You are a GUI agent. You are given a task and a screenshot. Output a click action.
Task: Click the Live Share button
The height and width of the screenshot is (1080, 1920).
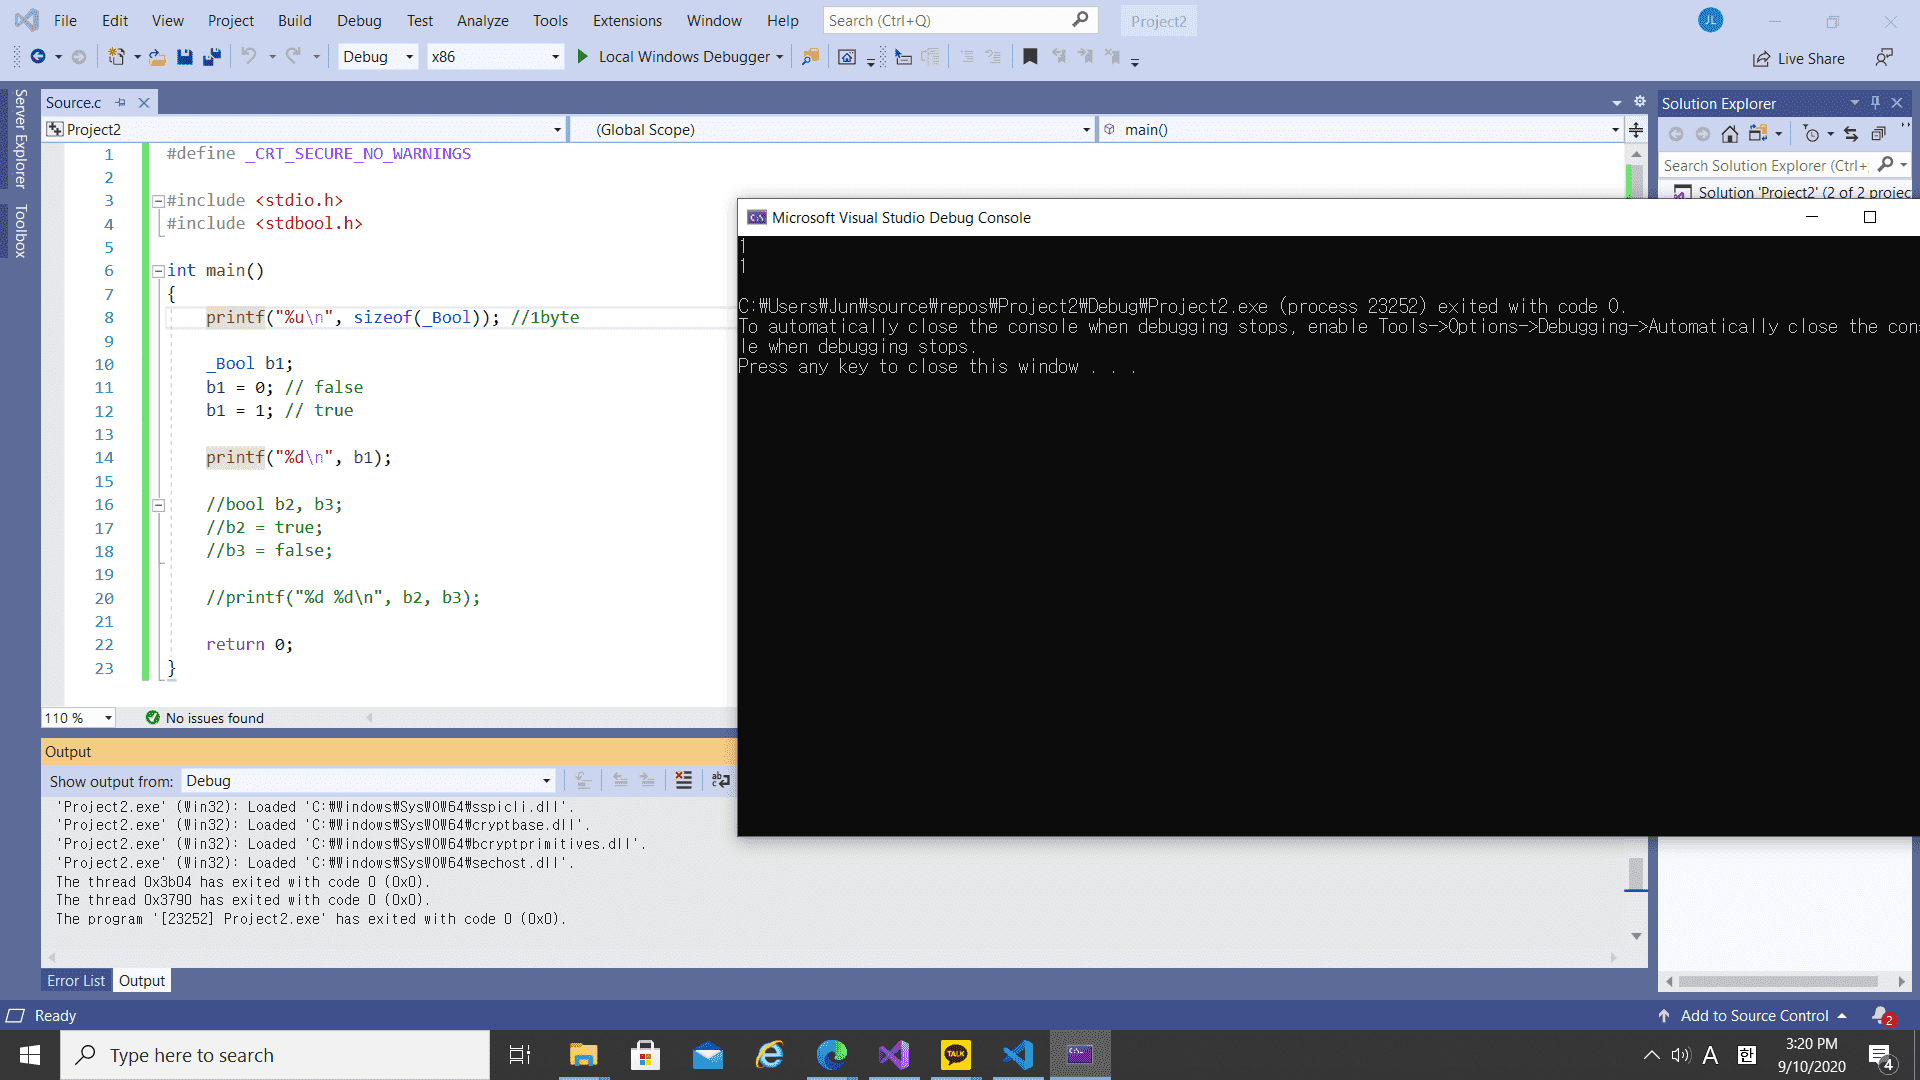(x=1799, y=58)
